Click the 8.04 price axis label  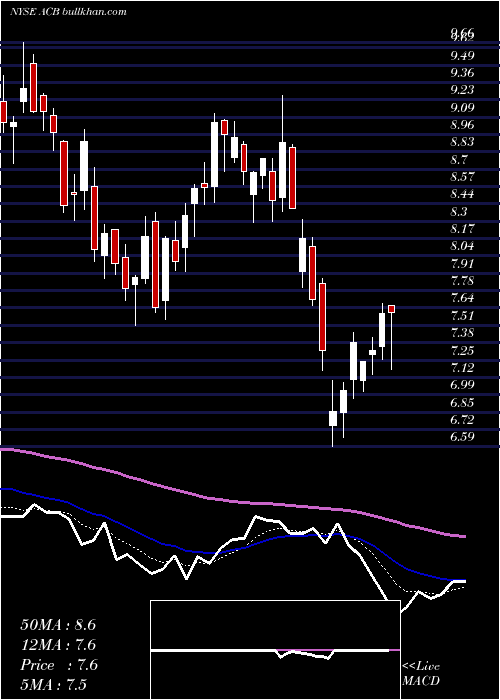click(x=462, y=246)
